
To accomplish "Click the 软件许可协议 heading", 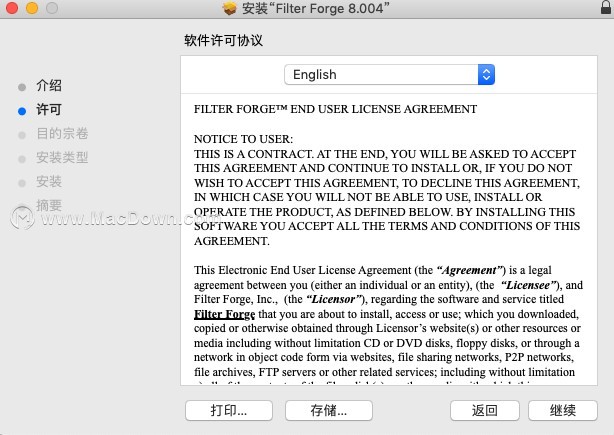I will (x=223, y=40).
